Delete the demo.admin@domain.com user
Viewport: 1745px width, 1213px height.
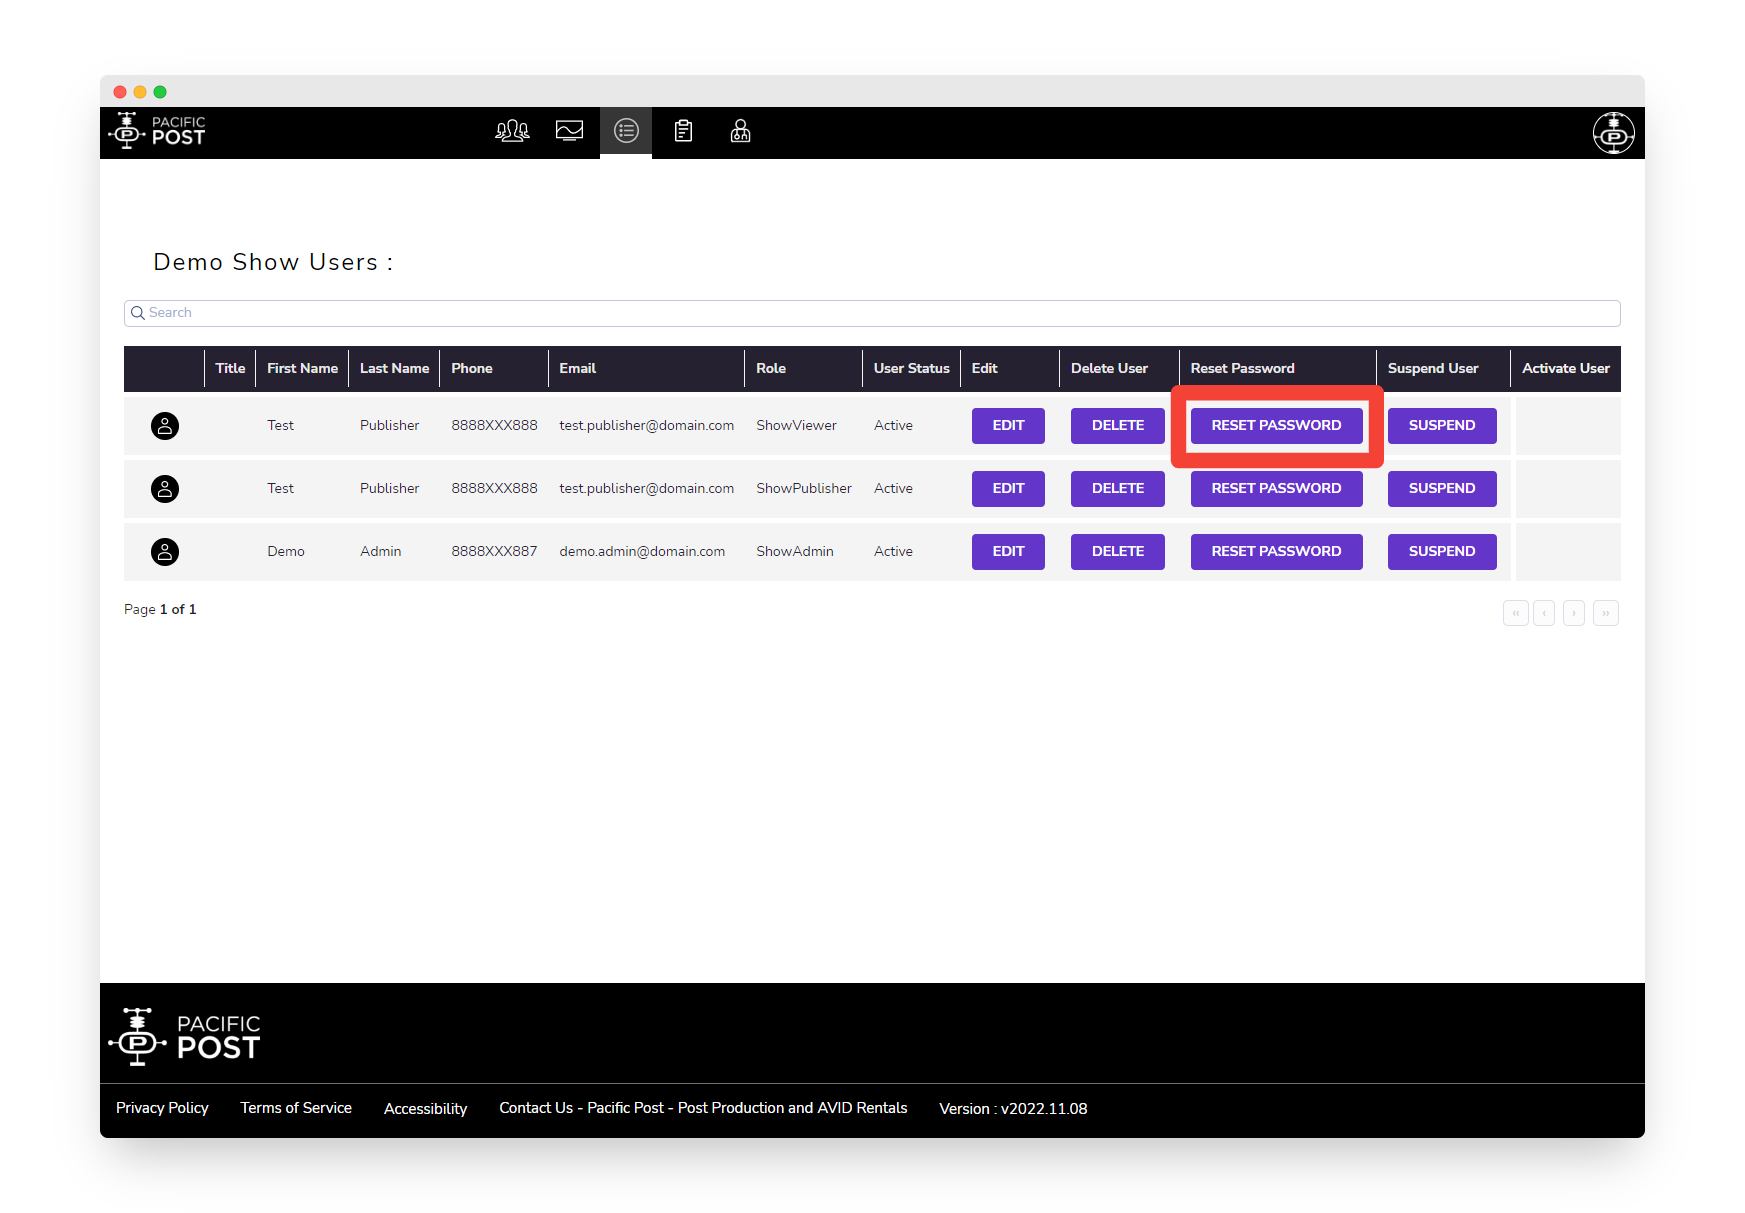(1117, 552)
